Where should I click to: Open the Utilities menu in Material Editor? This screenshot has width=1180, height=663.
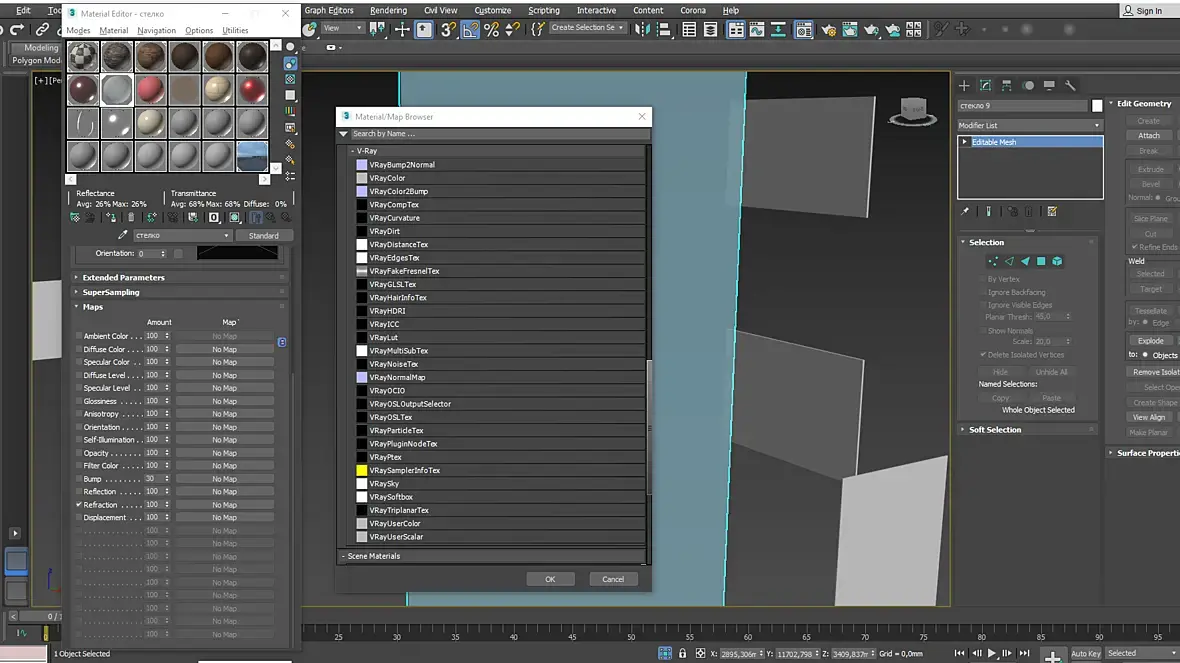(x=235, y=31)
